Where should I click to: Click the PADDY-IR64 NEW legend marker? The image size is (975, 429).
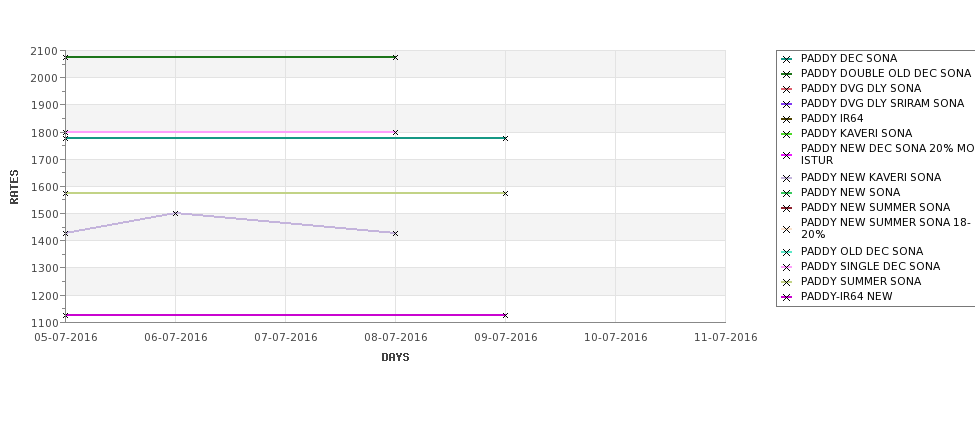pos(786,297)
